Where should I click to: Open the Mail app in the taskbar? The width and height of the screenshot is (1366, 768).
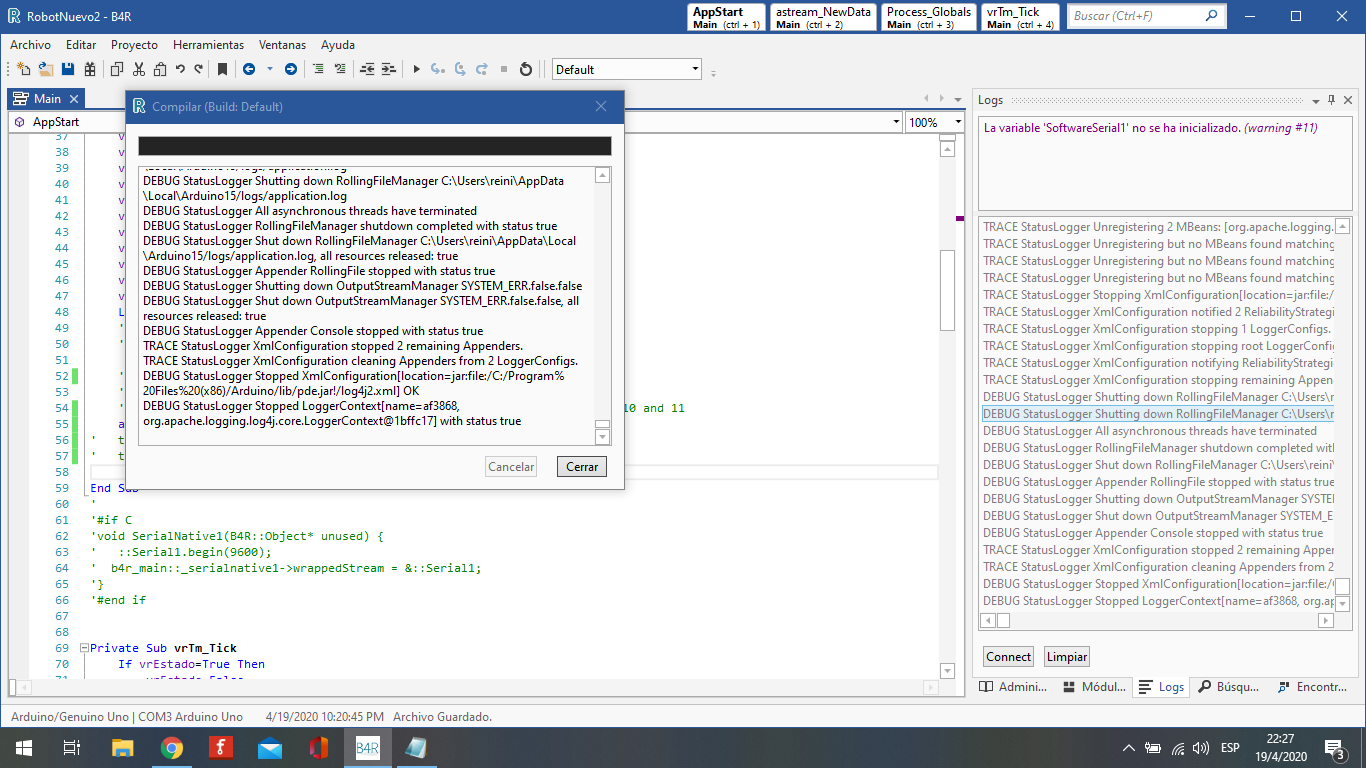point(270,747)
